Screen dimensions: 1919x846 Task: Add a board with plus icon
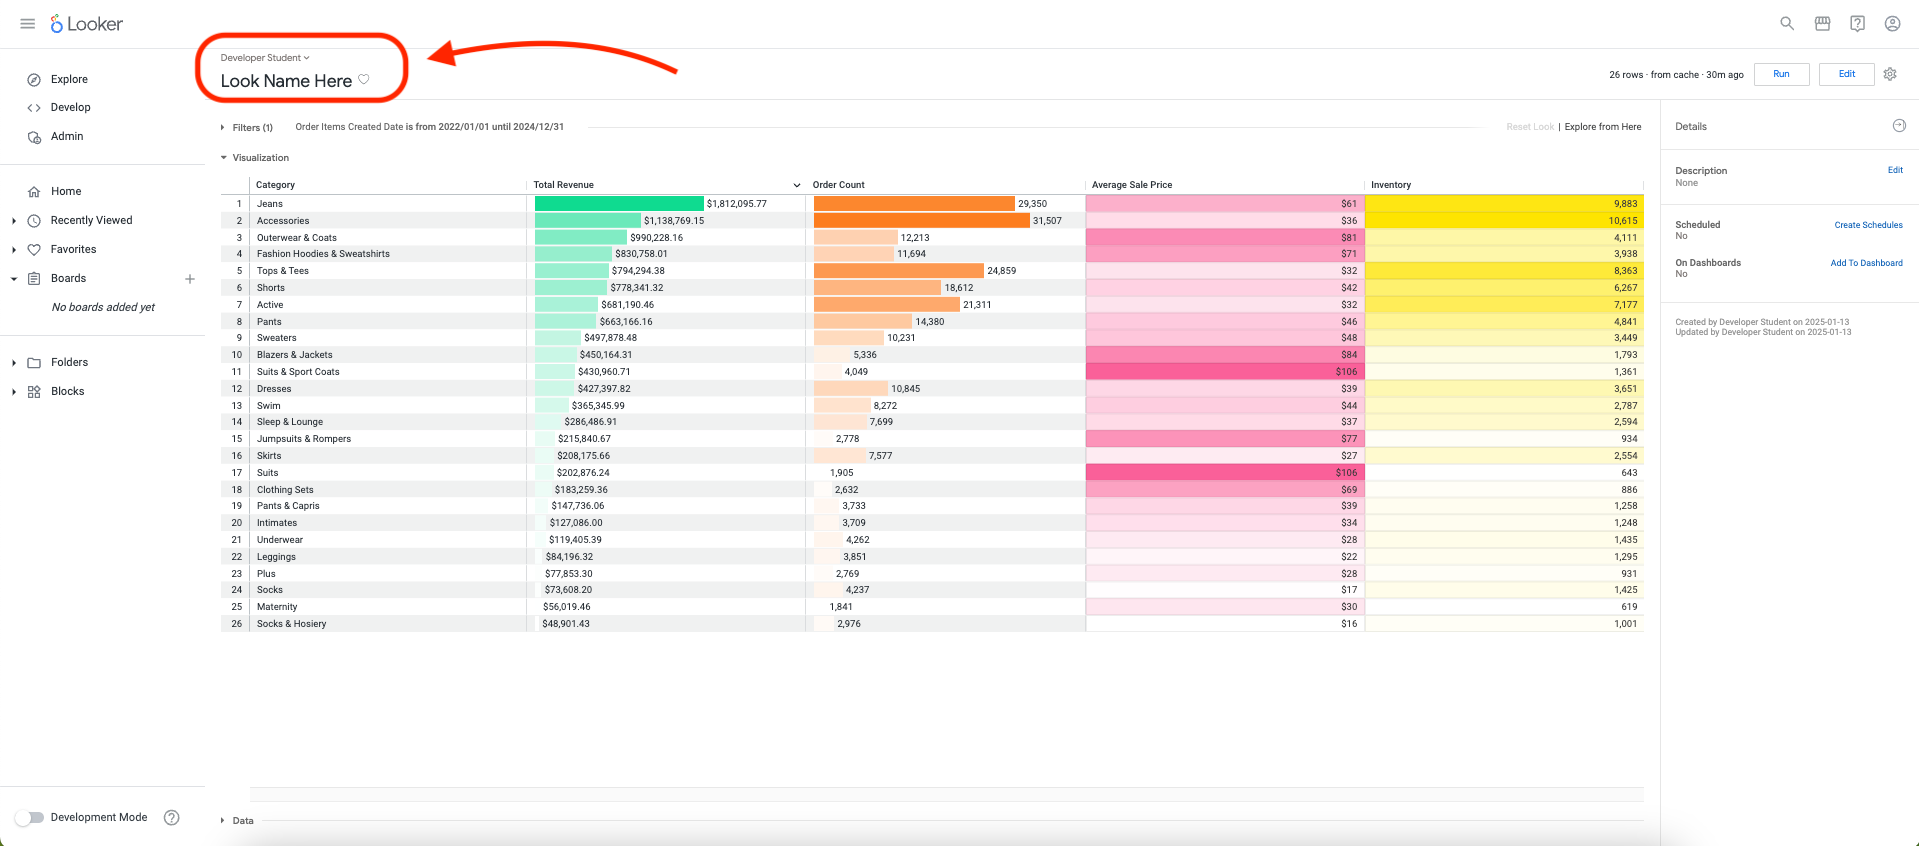tap(190, 279)
